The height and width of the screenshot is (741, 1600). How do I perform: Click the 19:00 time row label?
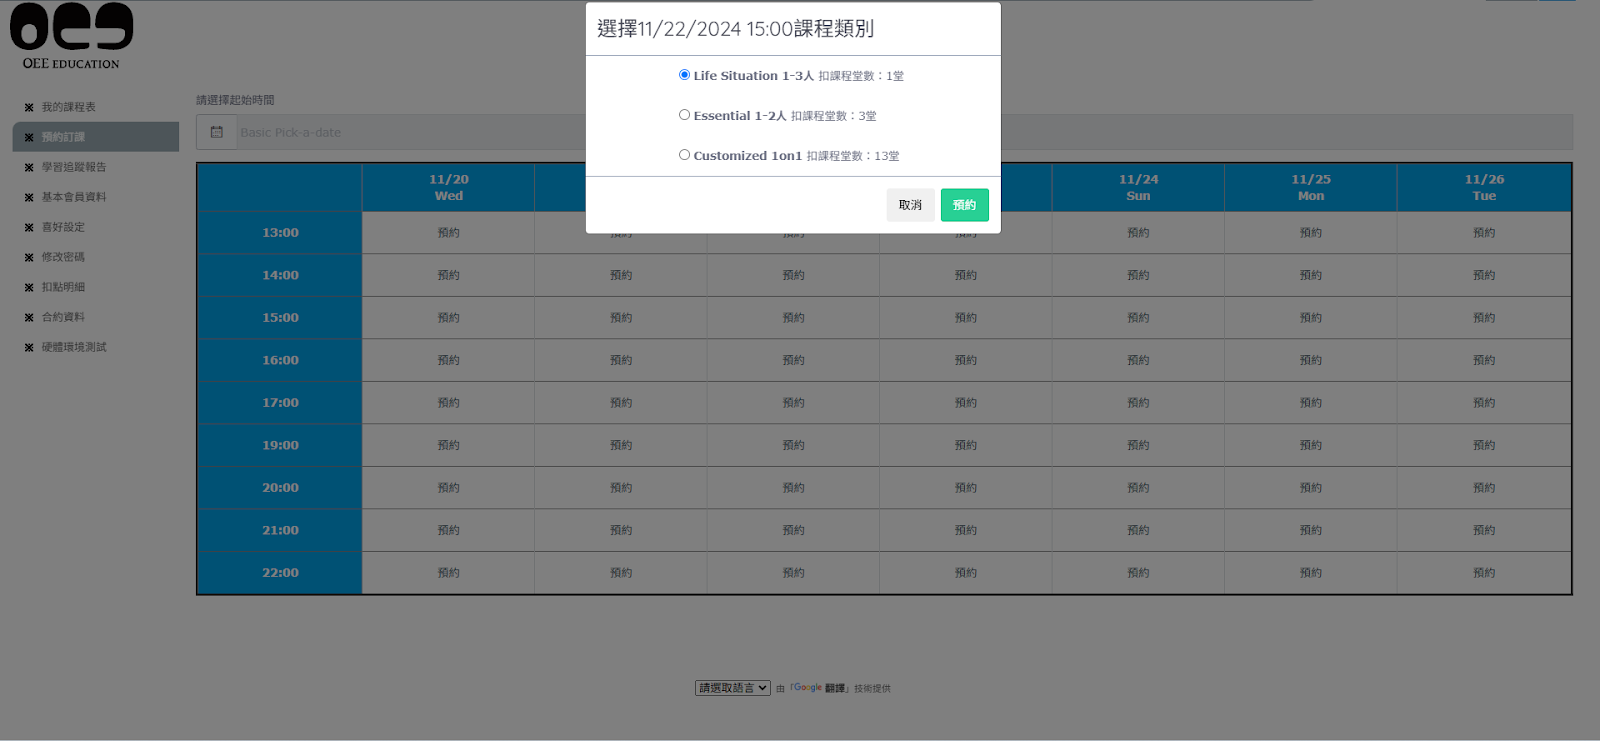coord(280,445)
